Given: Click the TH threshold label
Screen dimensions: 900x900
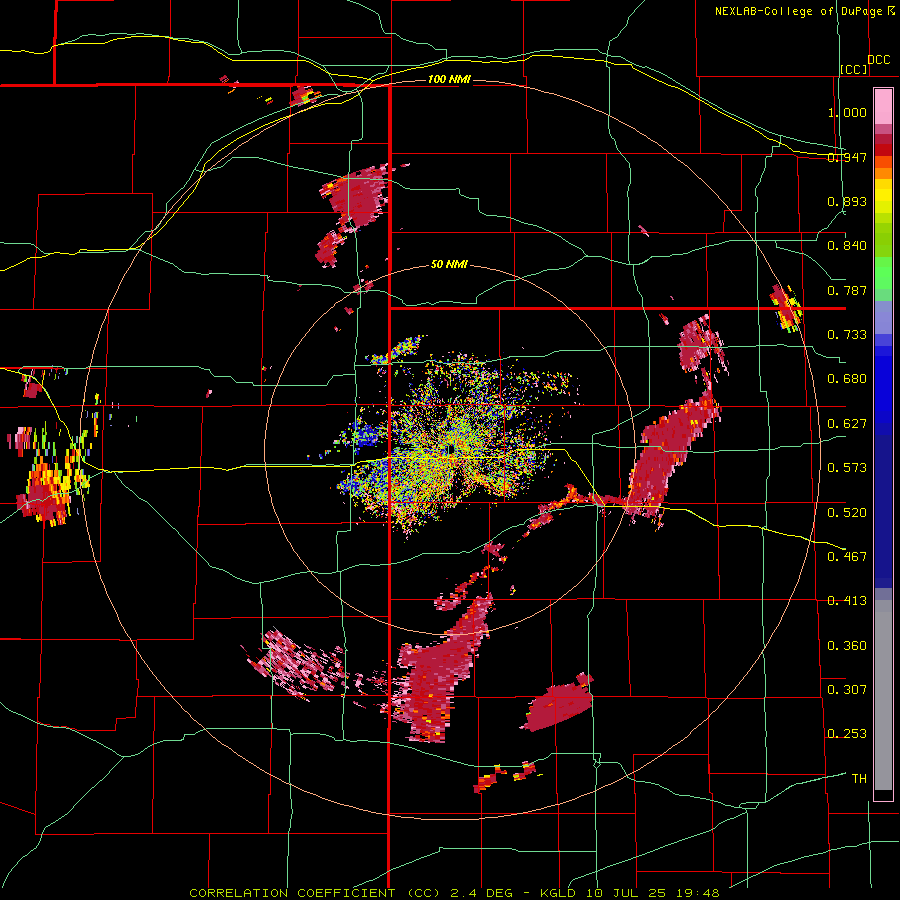Looking at the screenshot, I should pos(859,778).
